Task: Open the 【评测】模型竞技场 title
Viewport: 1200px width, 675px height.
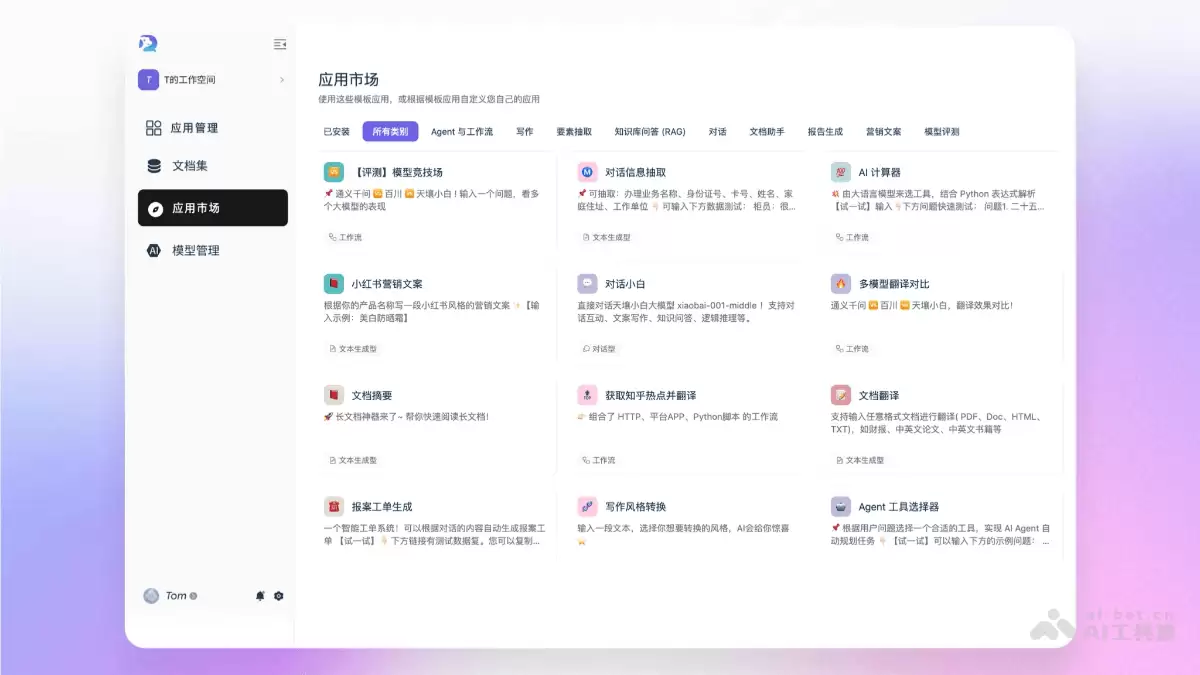Action: point(397,172)
